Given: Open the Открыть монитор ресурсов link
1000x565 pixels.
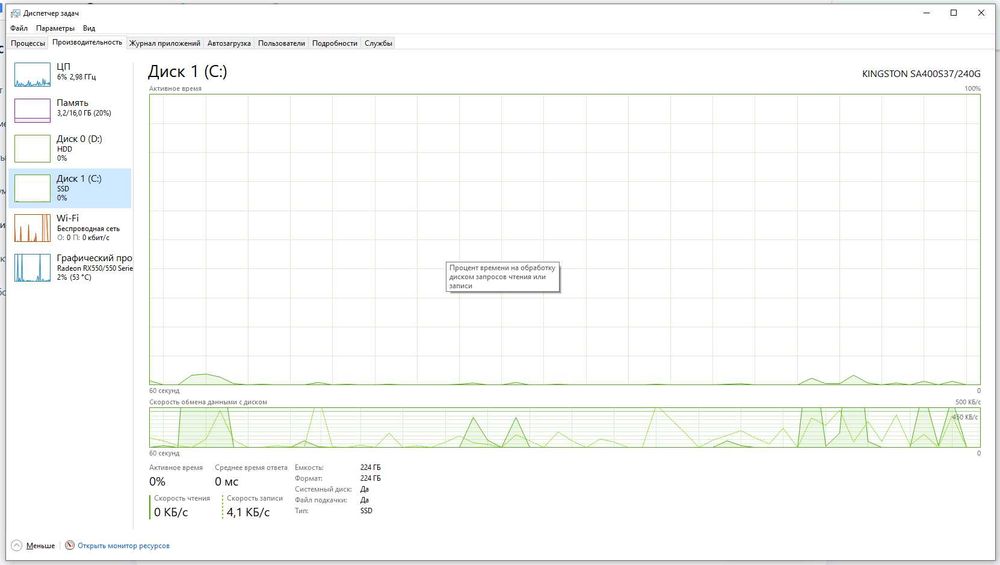Looking at the screenshot, I should [x=124, y=546].
